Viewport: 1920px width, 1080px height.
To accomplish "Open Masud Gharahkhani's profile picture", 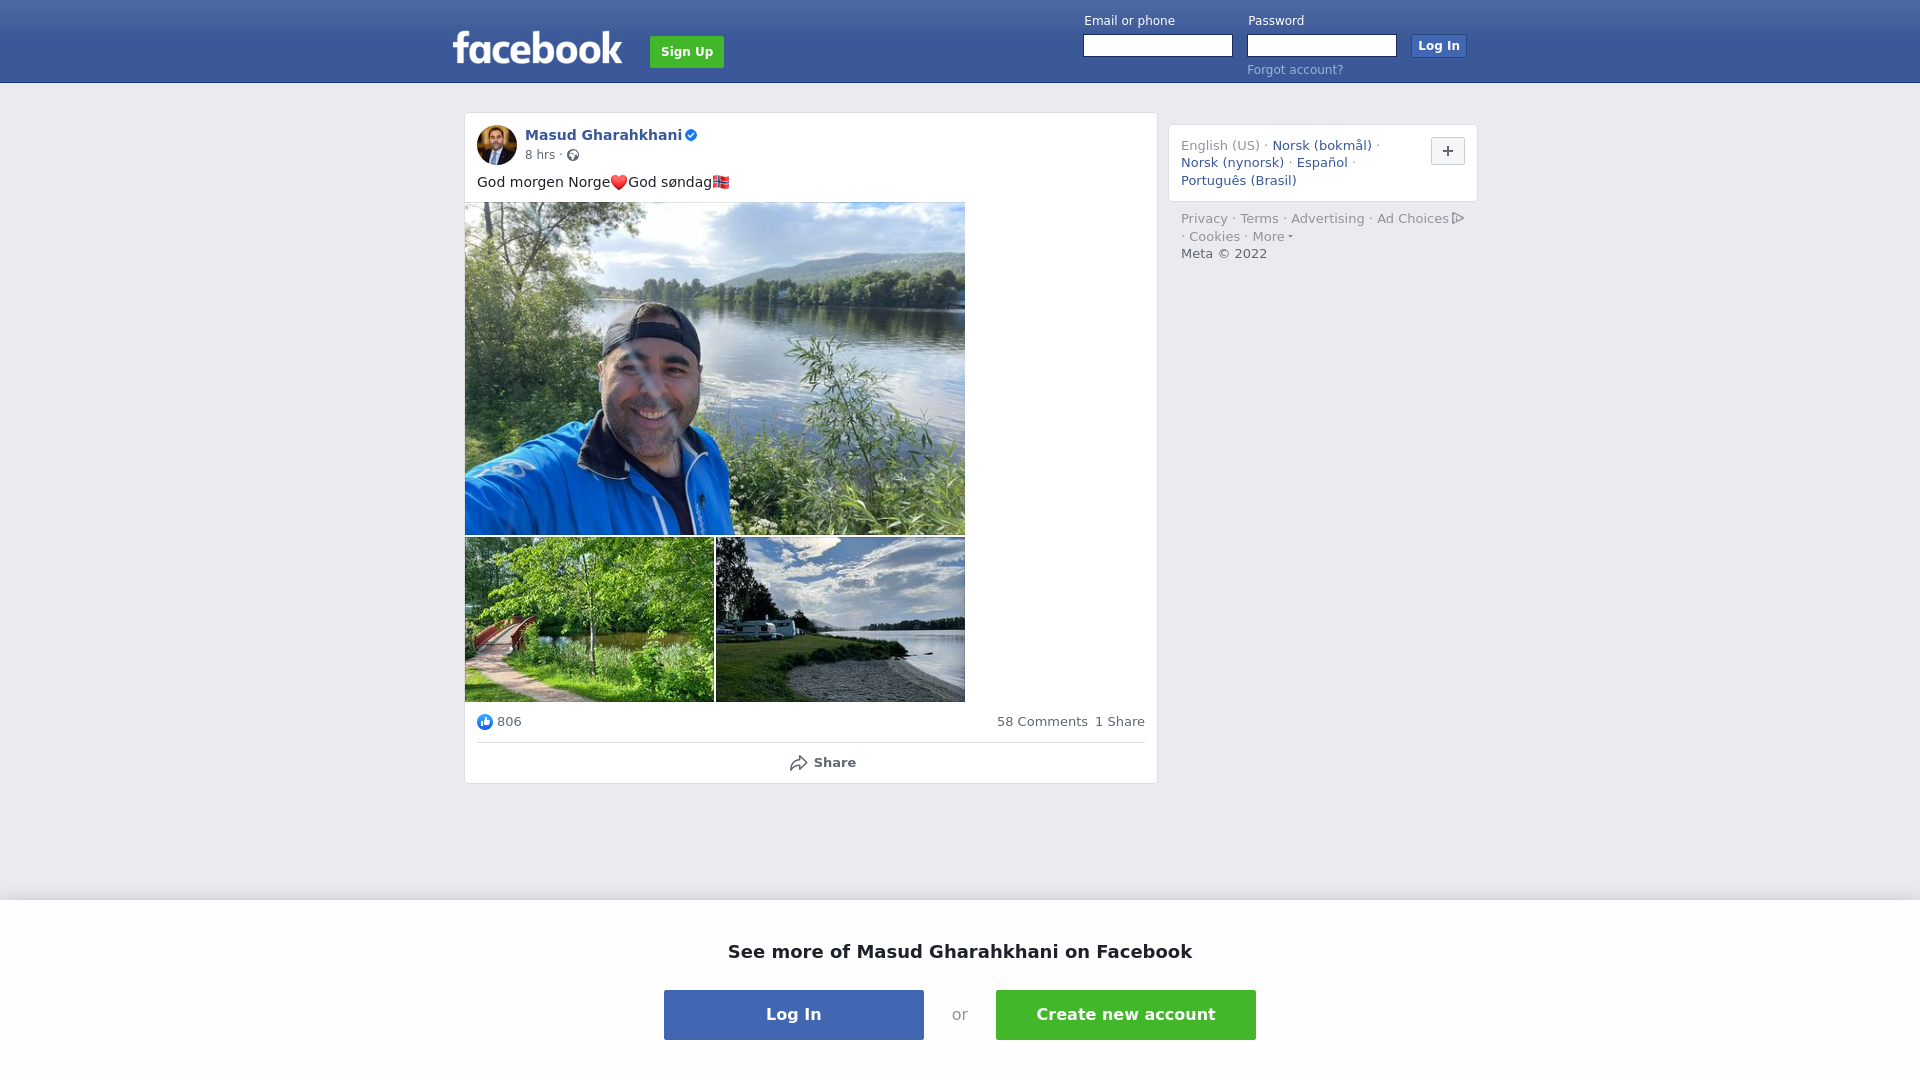I will click(497, 145).
